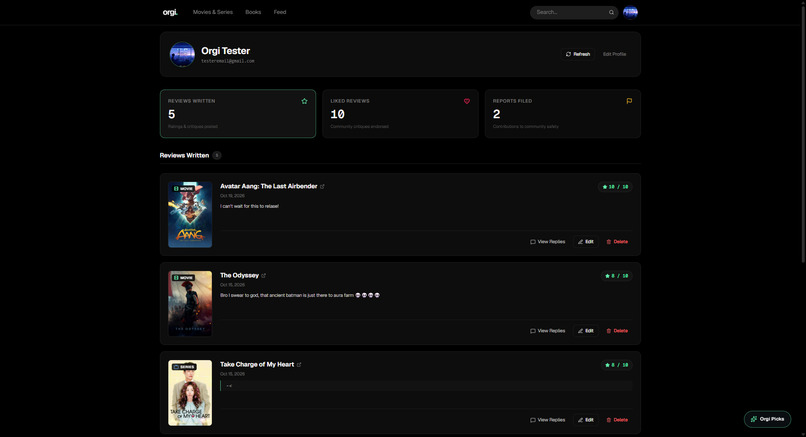View Replies on Avatar Aang review
This screenshot has height=437, width=806.
(x=547, y=242)
